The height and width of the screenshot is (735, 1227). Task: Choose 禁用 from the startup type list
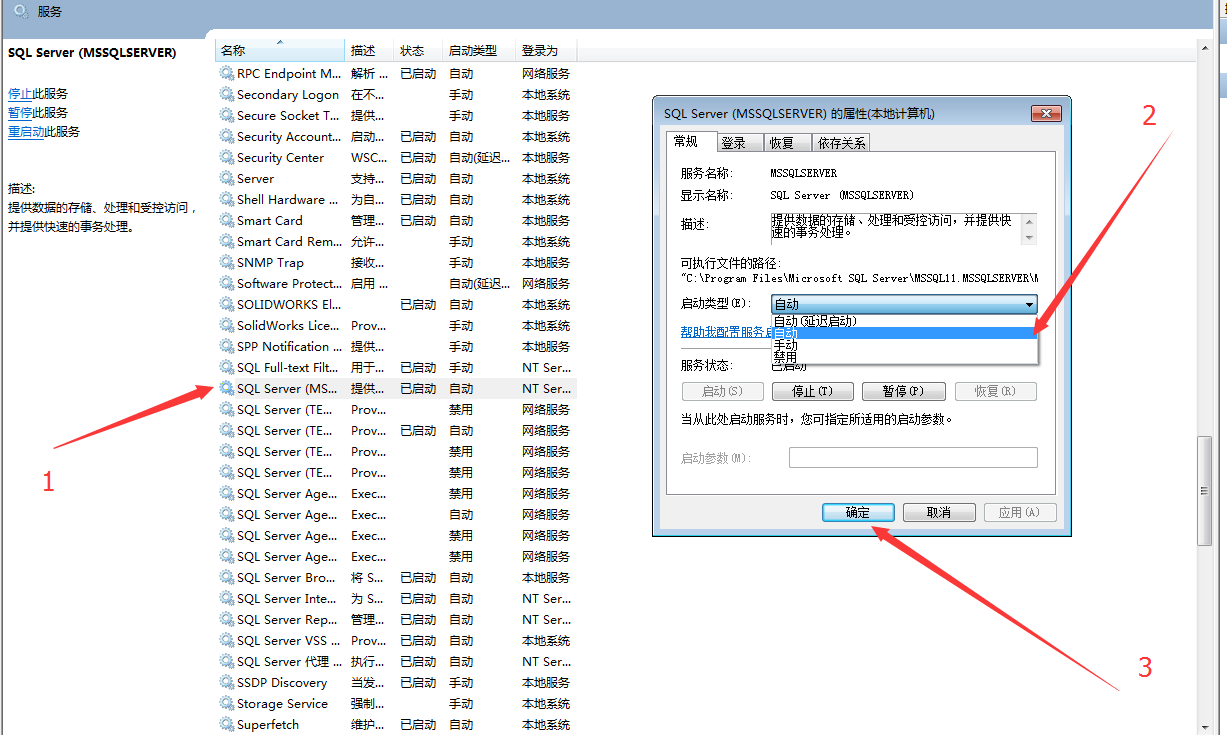(x=904, y=357)
